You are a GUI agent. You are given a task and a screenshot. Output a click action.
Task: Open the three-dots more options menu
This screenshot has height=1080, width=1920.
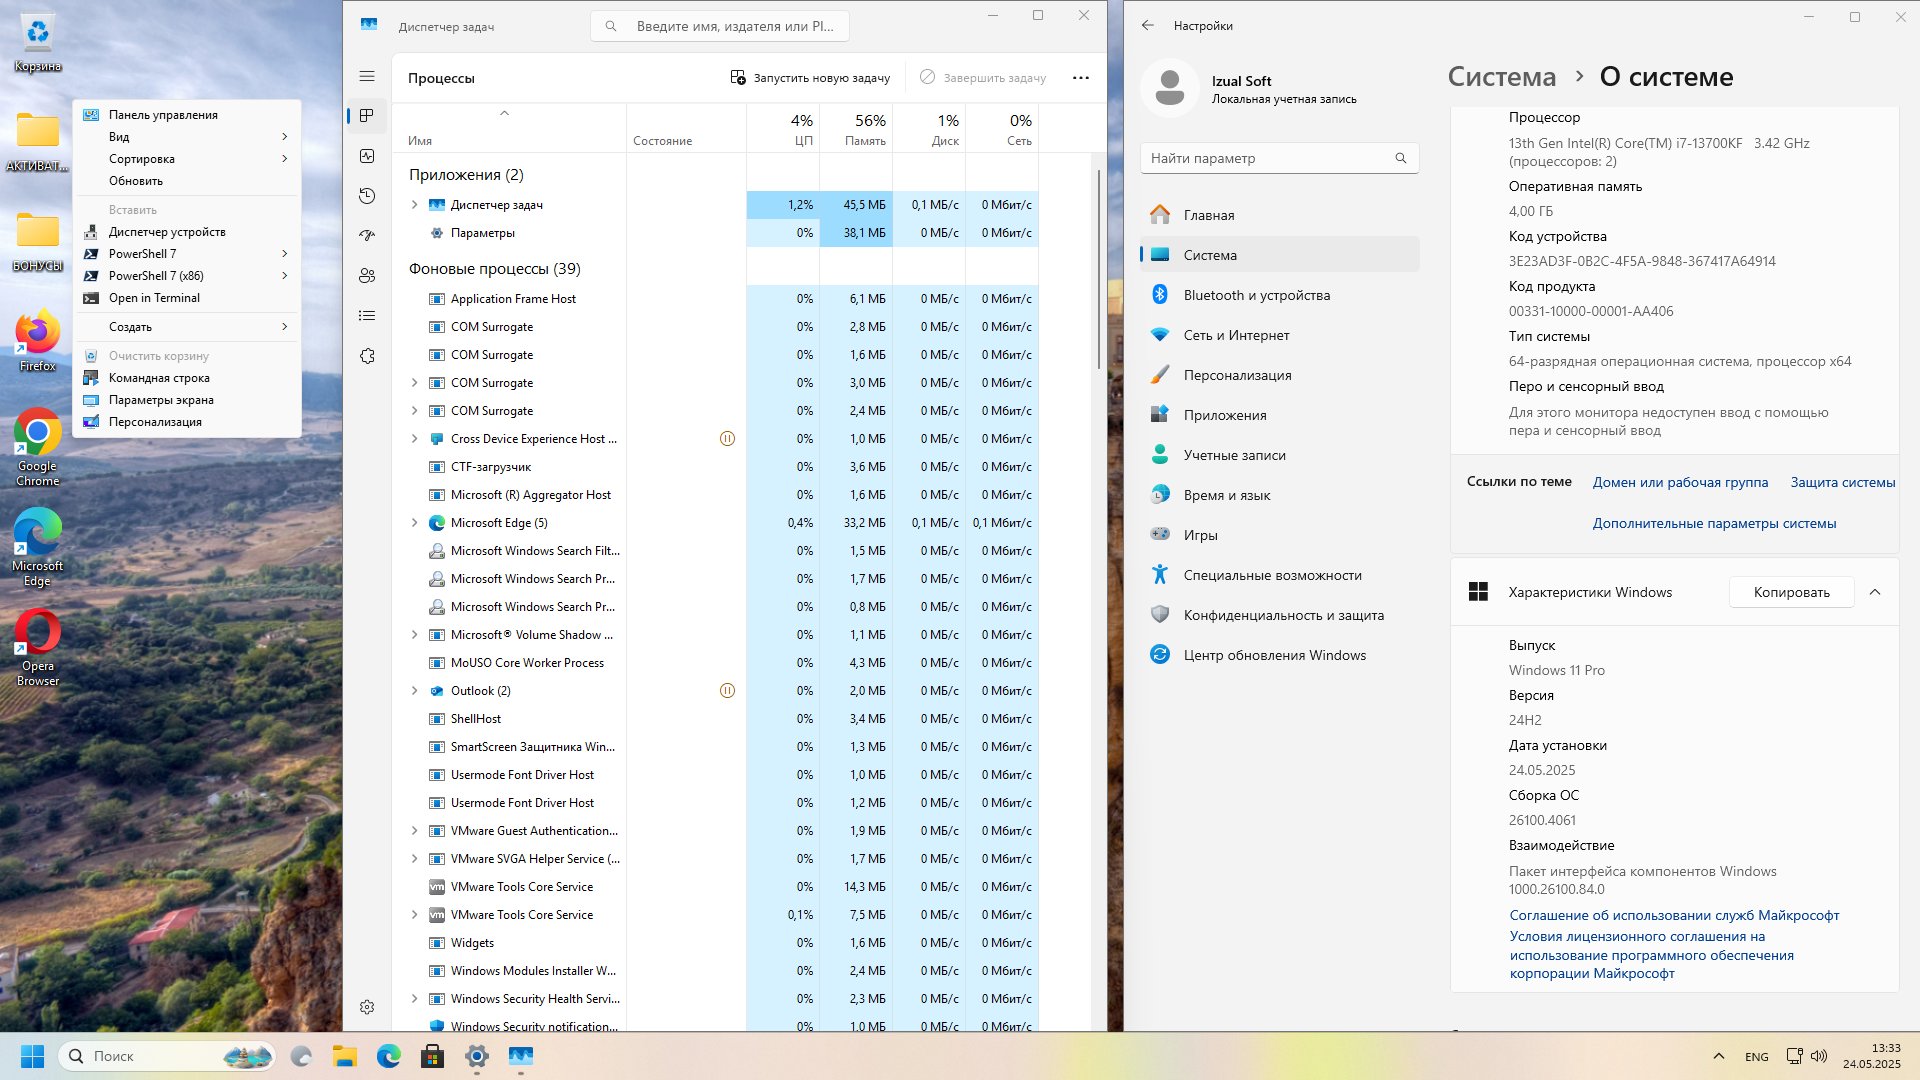coord(1081,78)
